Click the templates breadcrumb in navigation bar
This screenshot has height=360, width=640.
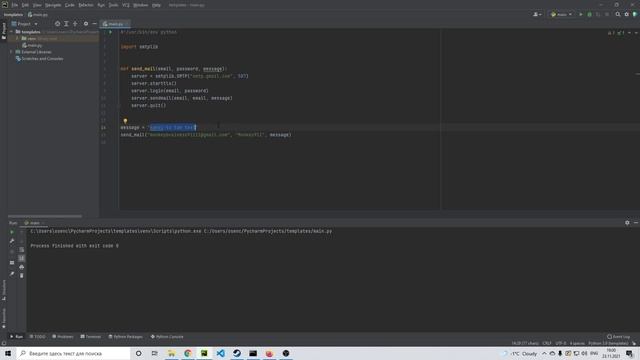[13, 15]
